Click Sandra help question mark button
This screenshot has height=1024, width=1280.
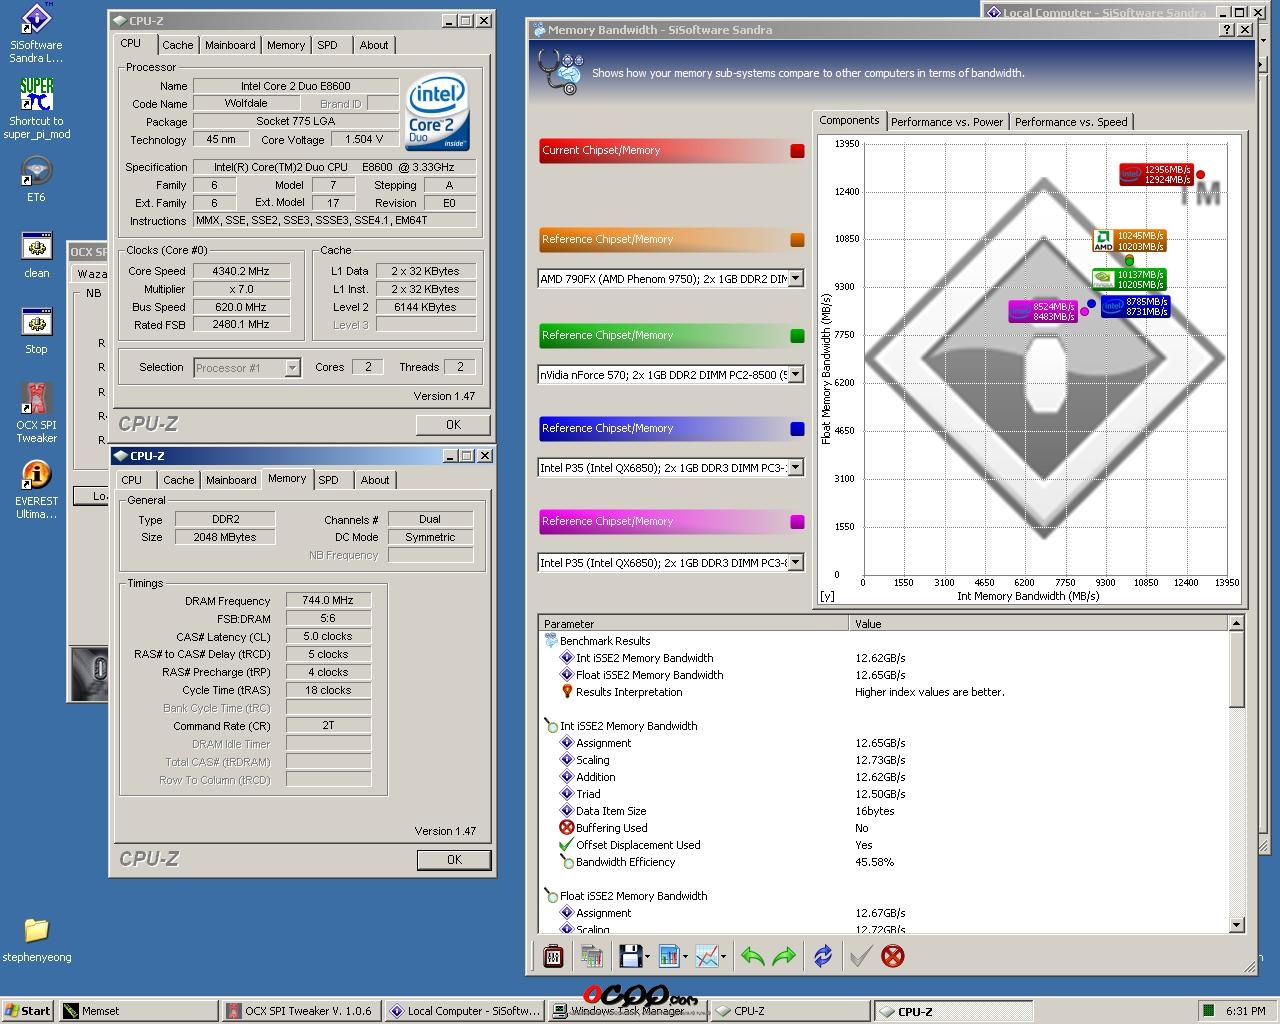[x=1228, y=30]
